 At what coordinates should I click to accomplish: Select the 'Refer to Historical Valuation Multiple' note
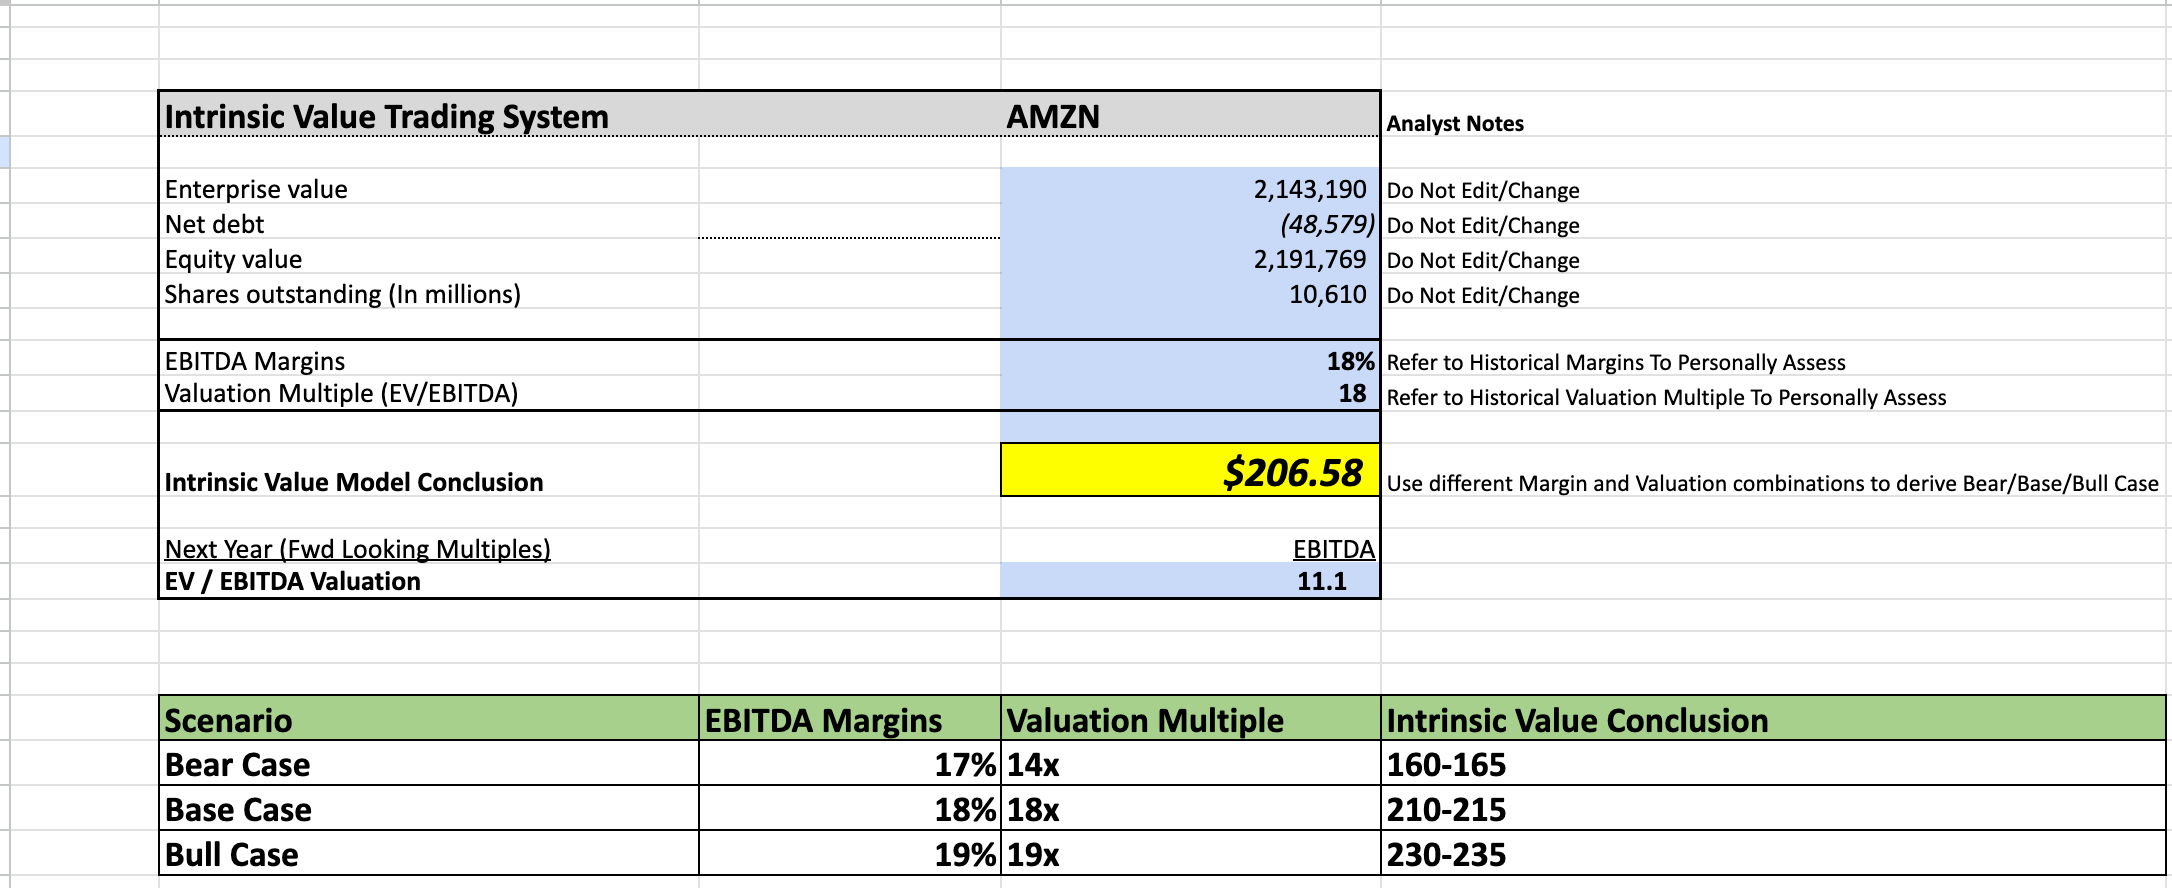(1666, 398)
